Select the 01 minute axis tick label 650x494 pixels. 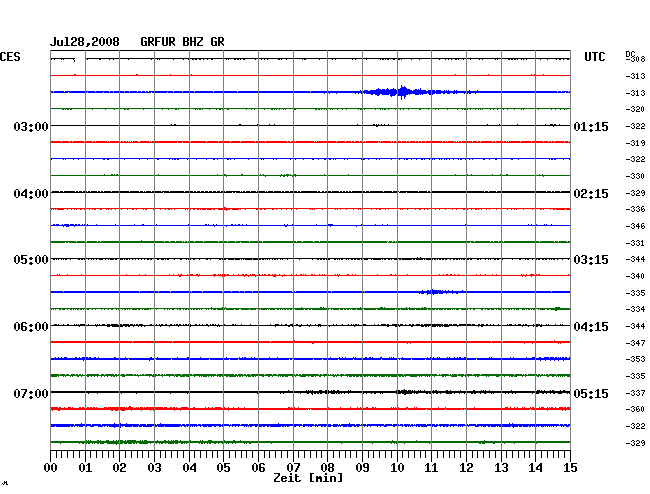click(x=85, y=467)
